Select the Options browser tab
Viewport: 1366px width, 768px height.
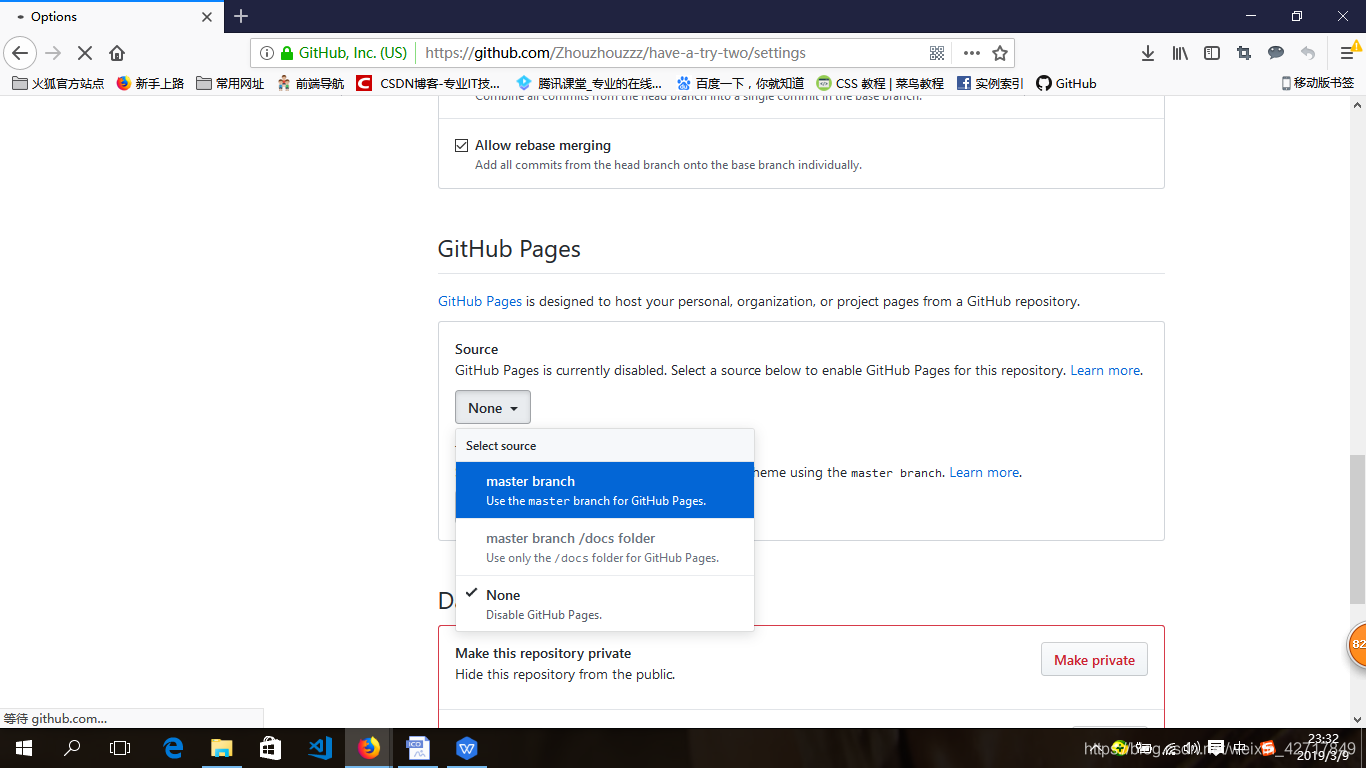[x=110, y=17]
